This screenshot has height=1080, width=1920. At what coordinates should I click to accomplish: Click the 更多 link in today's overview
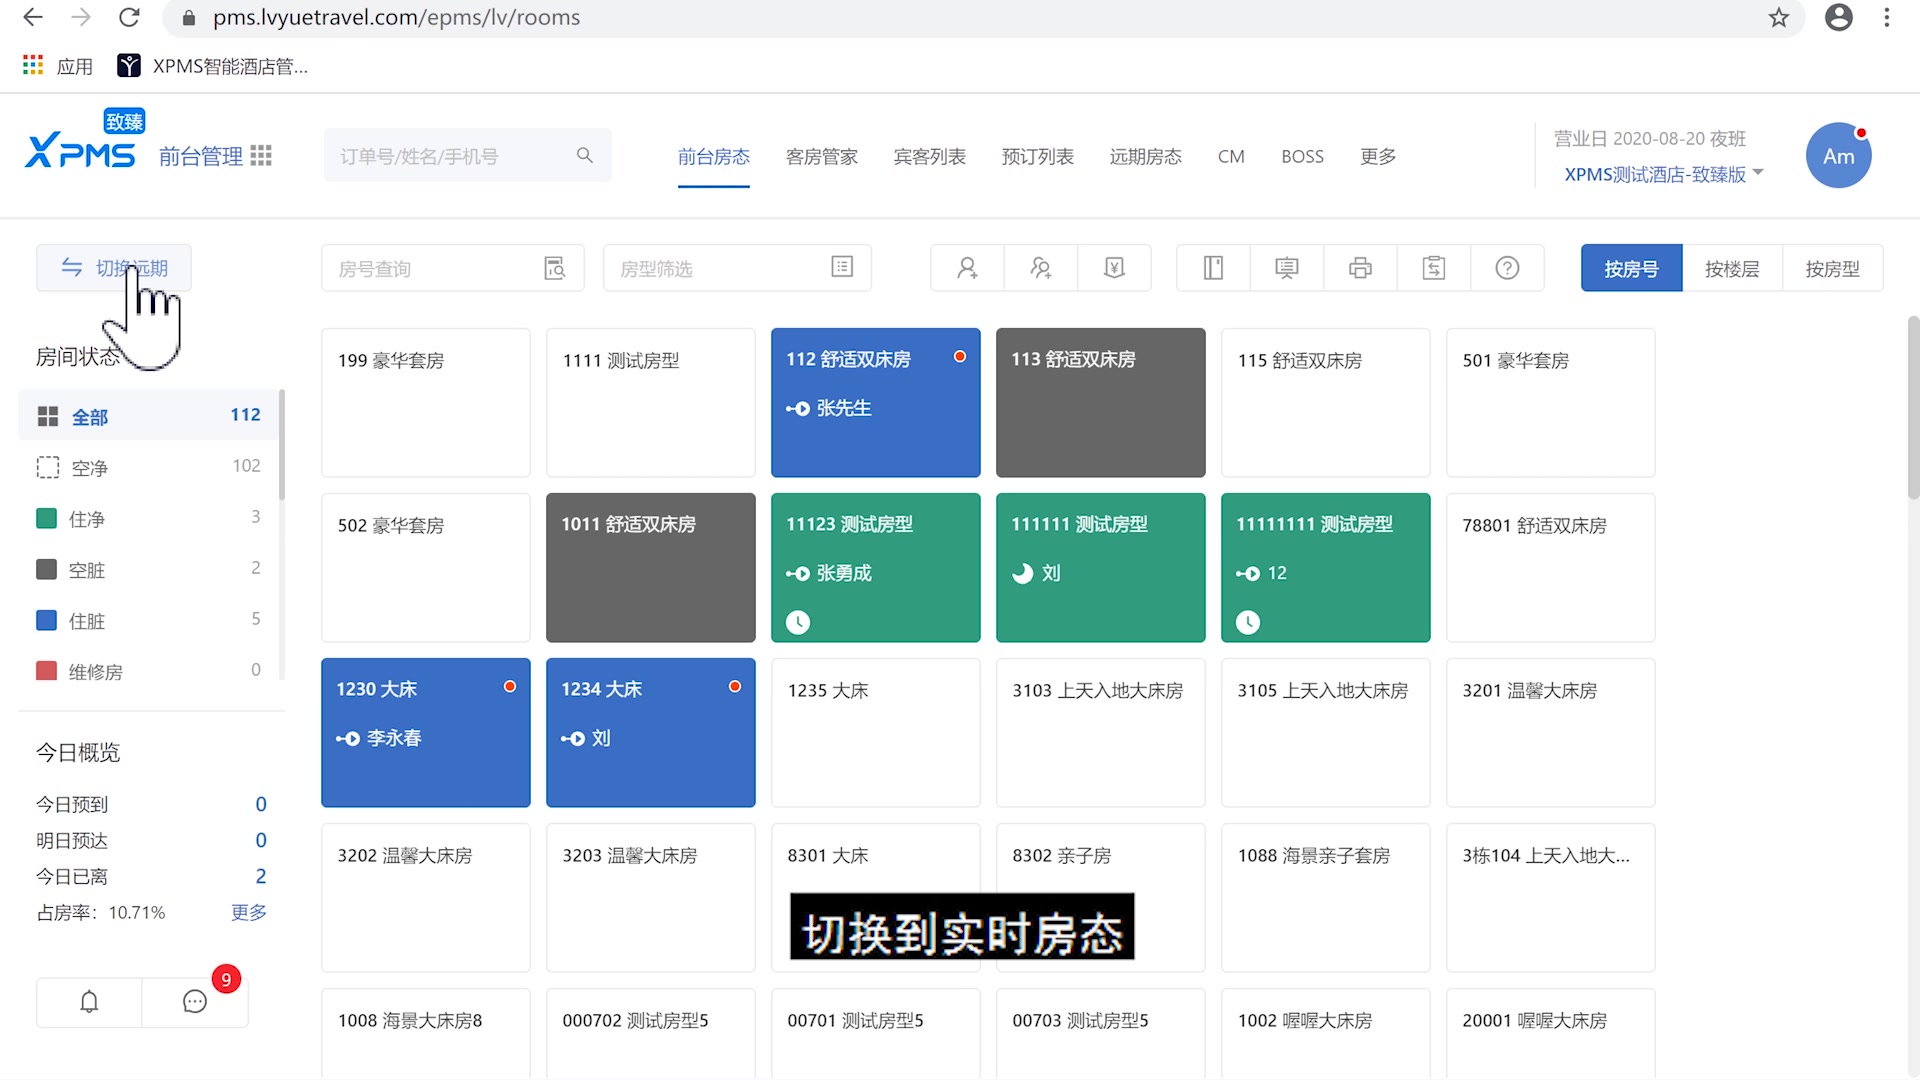pyautogui.click(x=249, y=912)
